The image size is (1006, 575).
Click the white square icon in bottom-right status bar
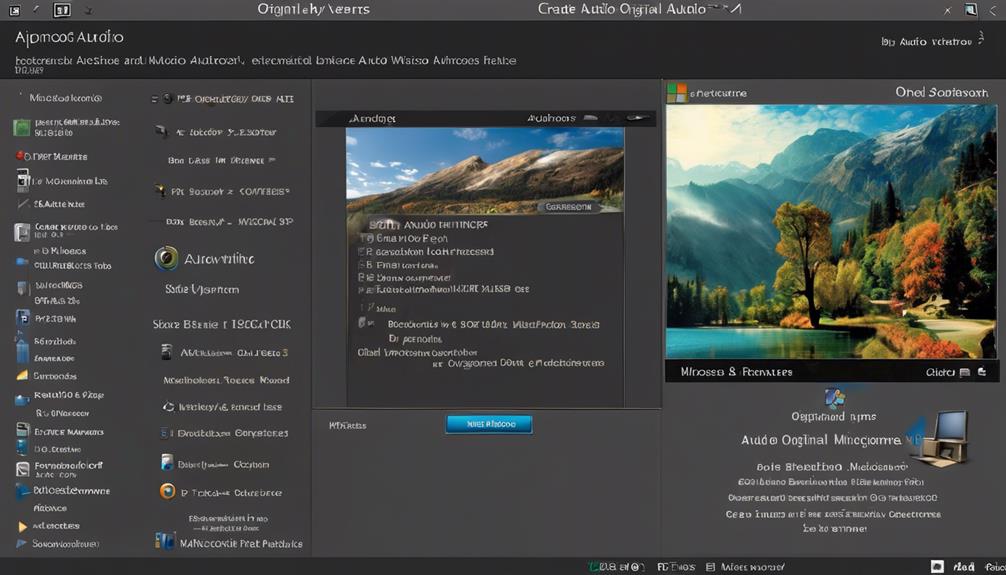pyautogui.click(x=937, y=567)
